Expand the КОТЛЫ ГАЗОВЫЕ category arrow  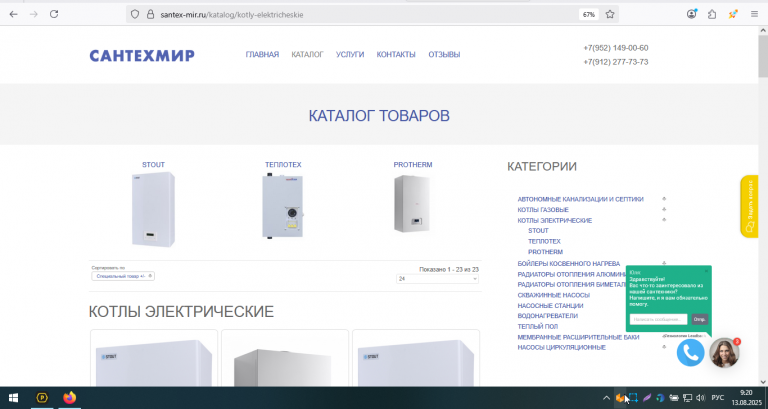click(x=664, y=209)
